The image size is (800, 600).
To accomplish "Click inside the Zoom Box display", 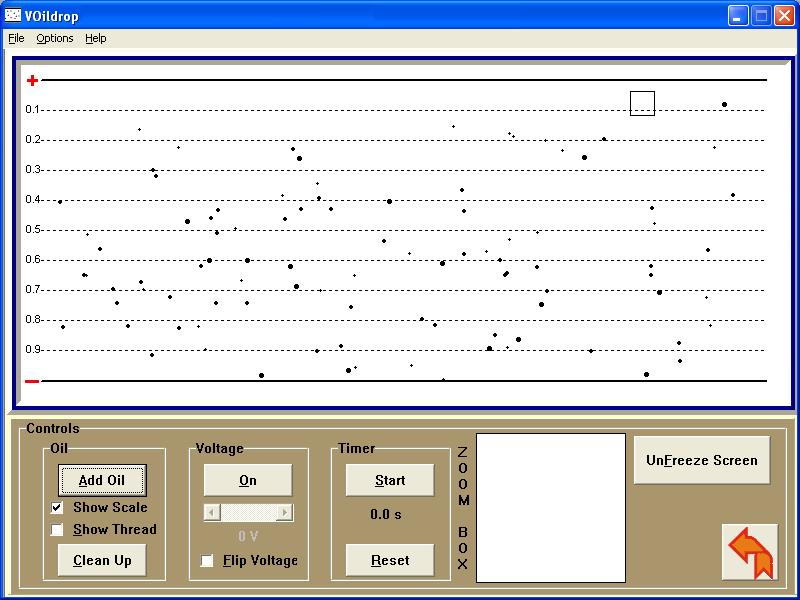I will tap(551, 508).
